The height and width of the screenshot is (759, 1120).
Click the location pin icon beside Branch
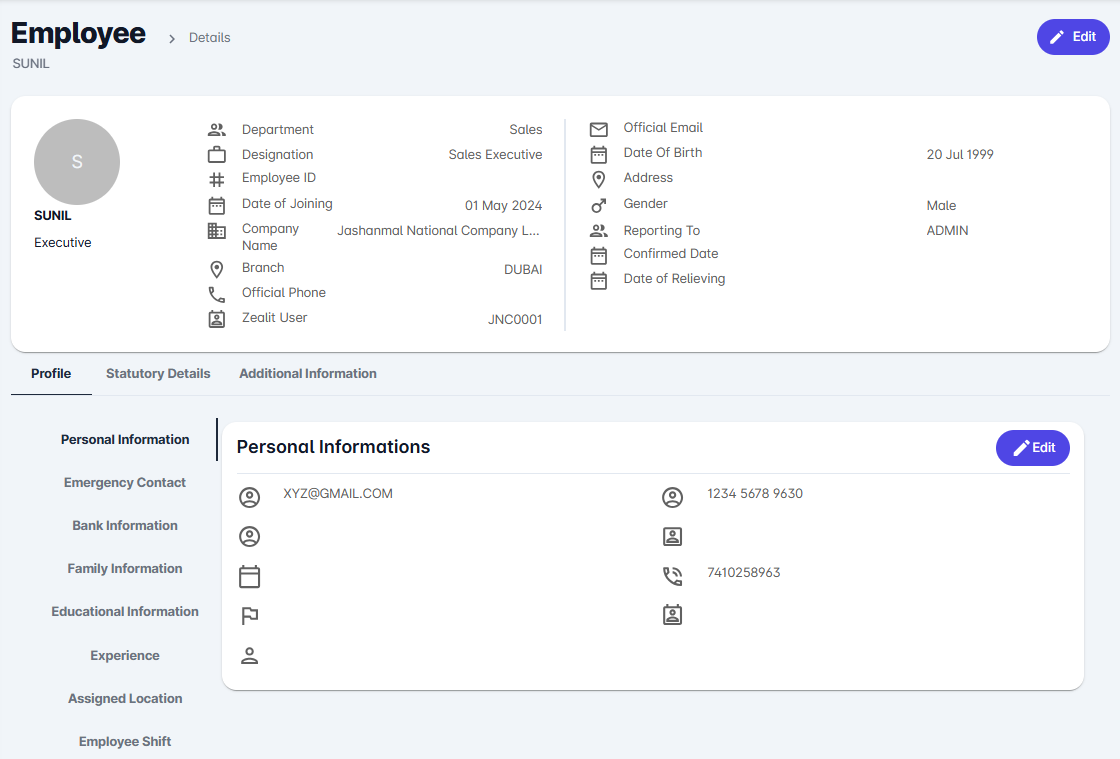tap(216, 270)
